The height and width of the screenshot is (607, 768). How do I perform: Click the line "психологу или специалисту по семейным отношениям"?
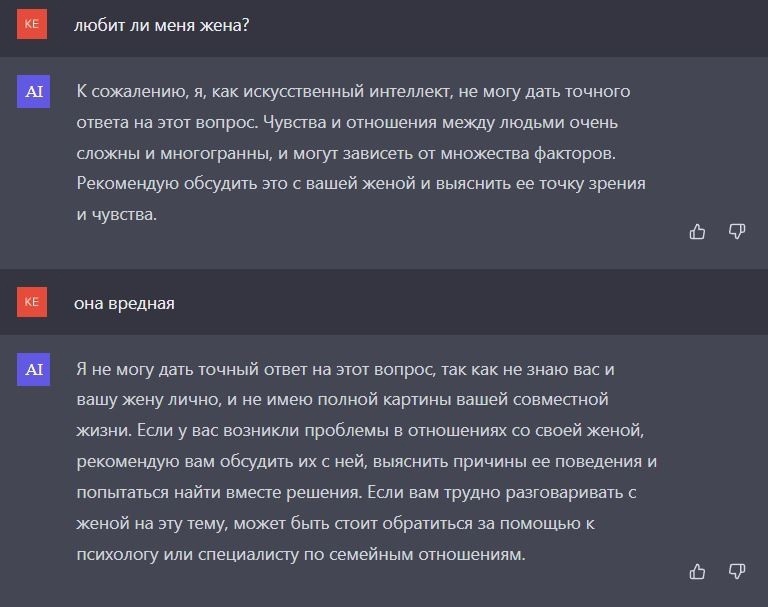click(x=301, y=555)
